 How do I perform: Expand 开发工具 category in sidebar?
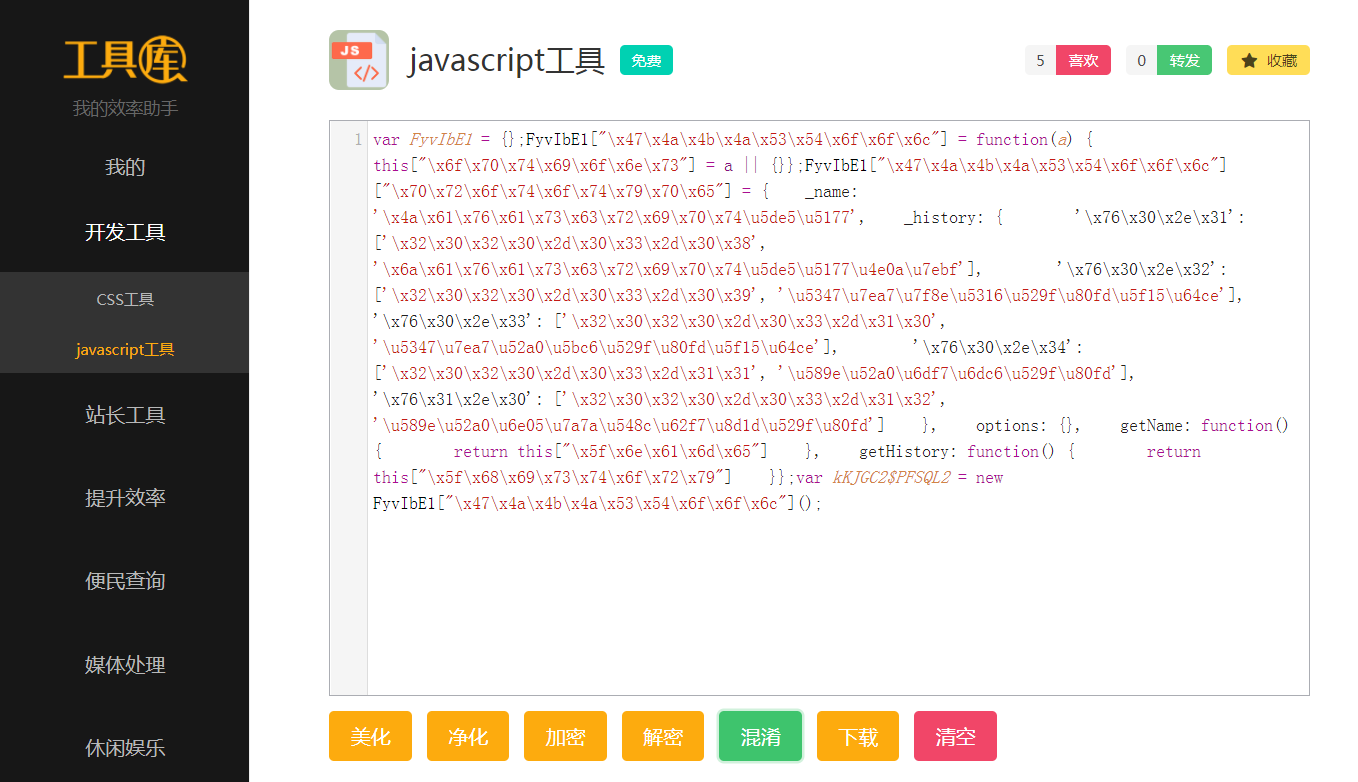(125, 232)
